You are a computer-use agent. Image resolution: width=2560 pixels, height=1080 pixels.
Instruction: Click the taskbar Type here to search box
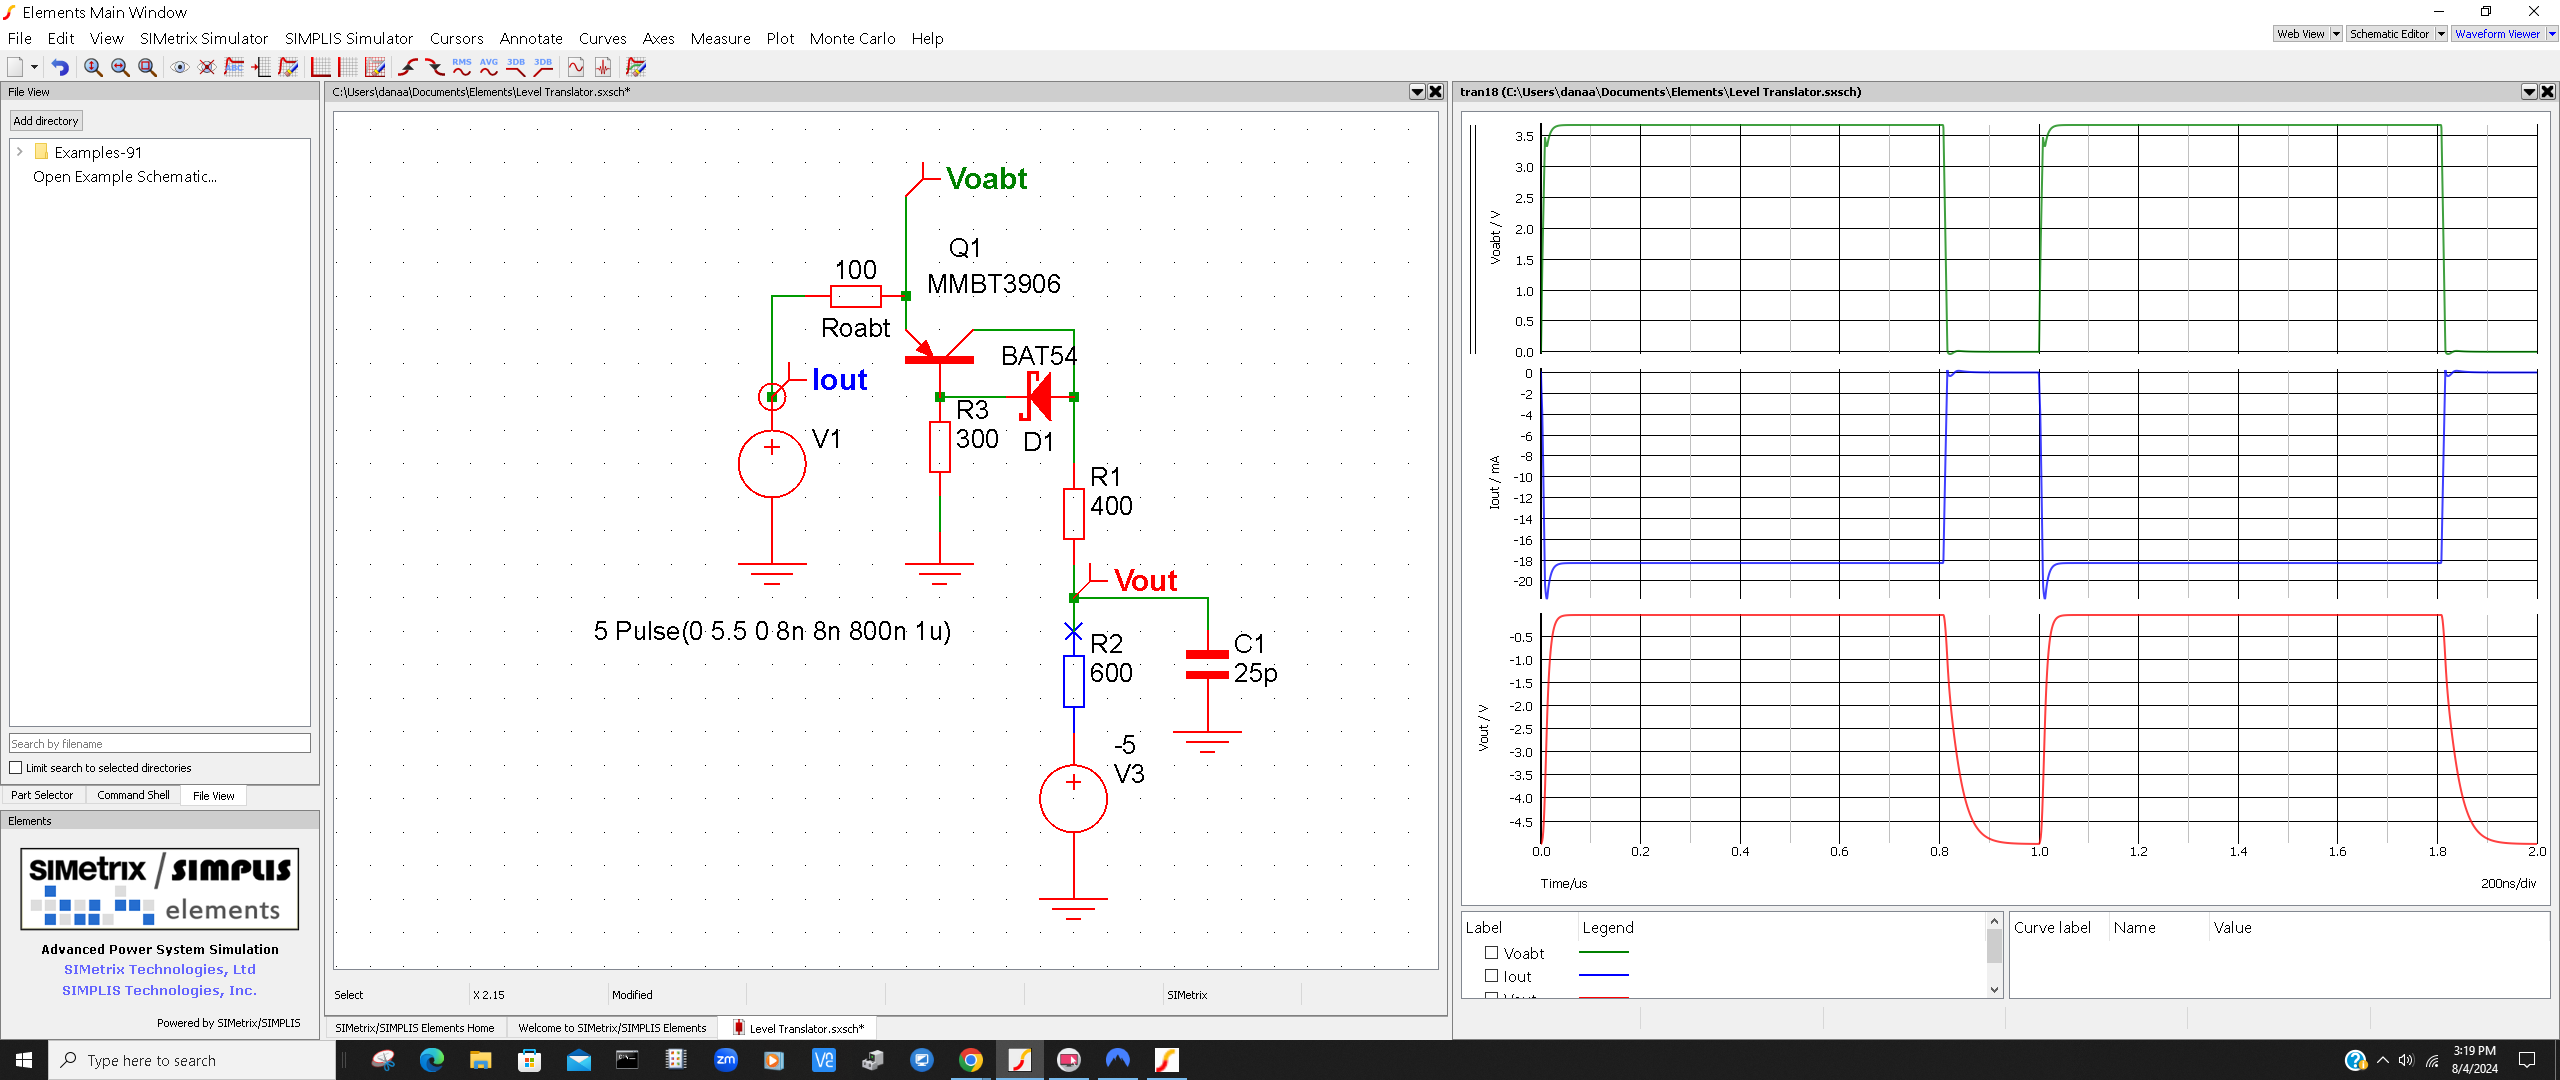point(192,1060)
